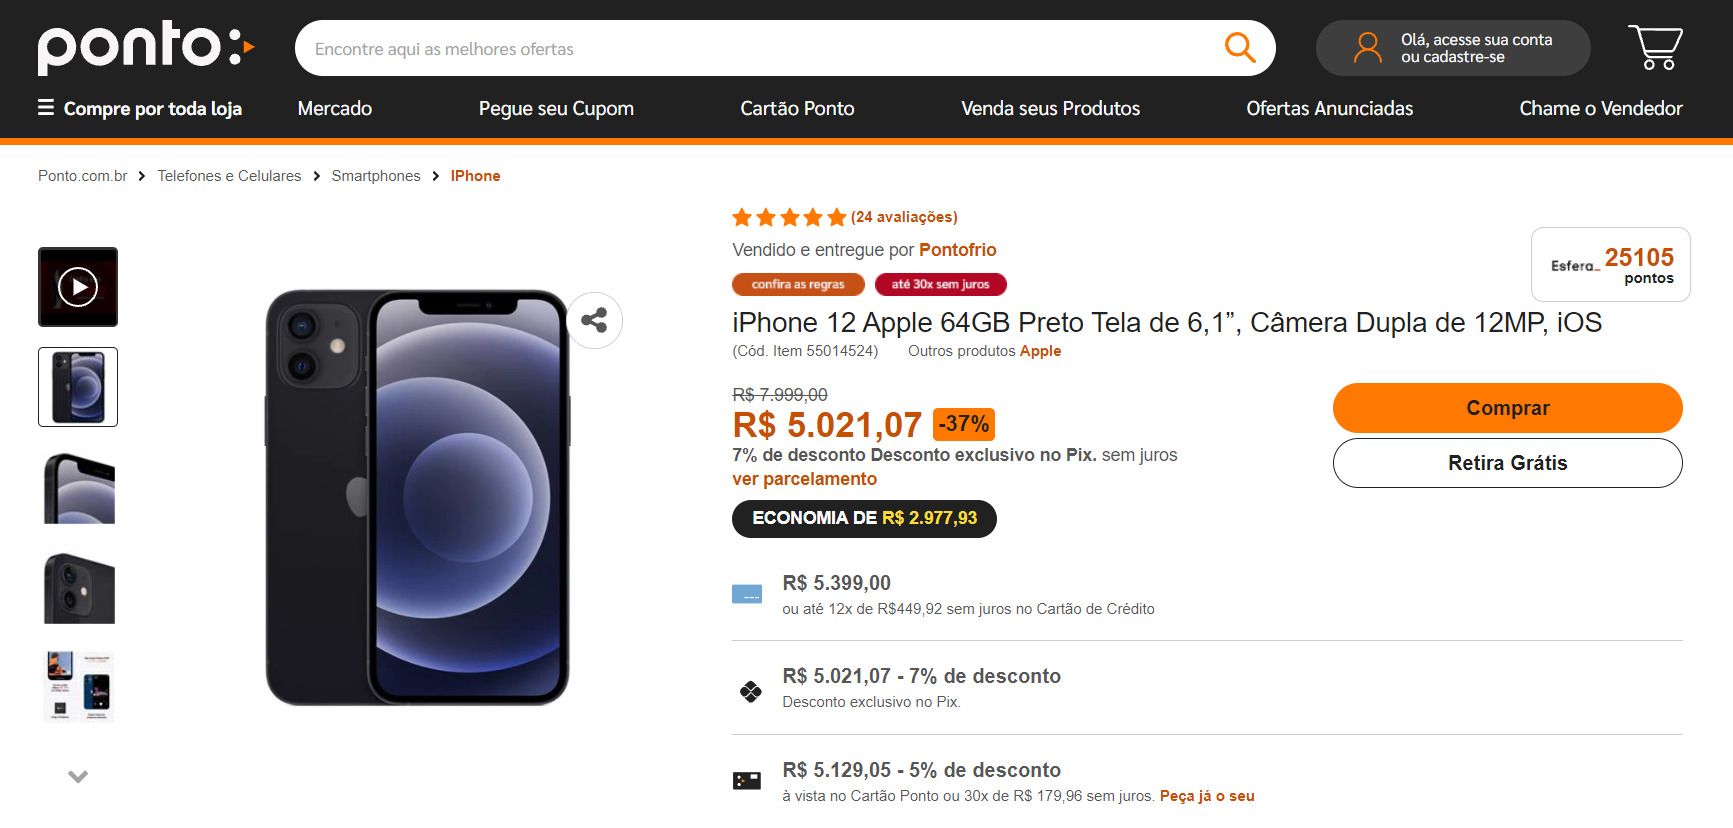Image resolution: width=1733 pixels, height=828 pixels.
Task: Go to Ofertas Anunciadas menu item
Action: (1329, 108)
